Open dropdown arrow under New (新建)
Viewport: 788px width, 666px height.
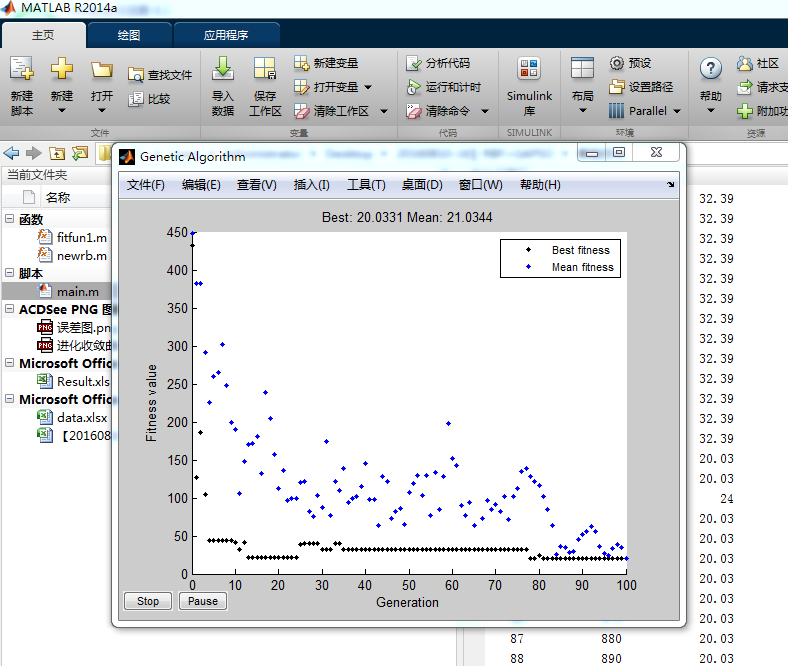coord(62,111)
